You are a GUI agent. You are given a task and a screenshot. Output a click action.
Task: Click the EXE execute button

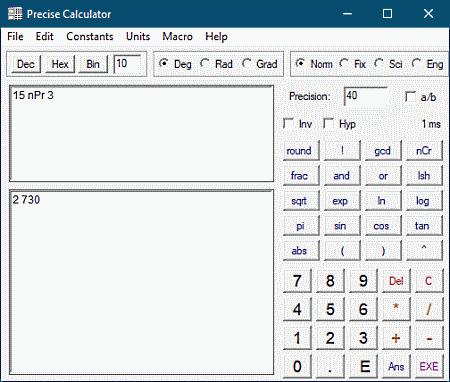click(429, 367)
